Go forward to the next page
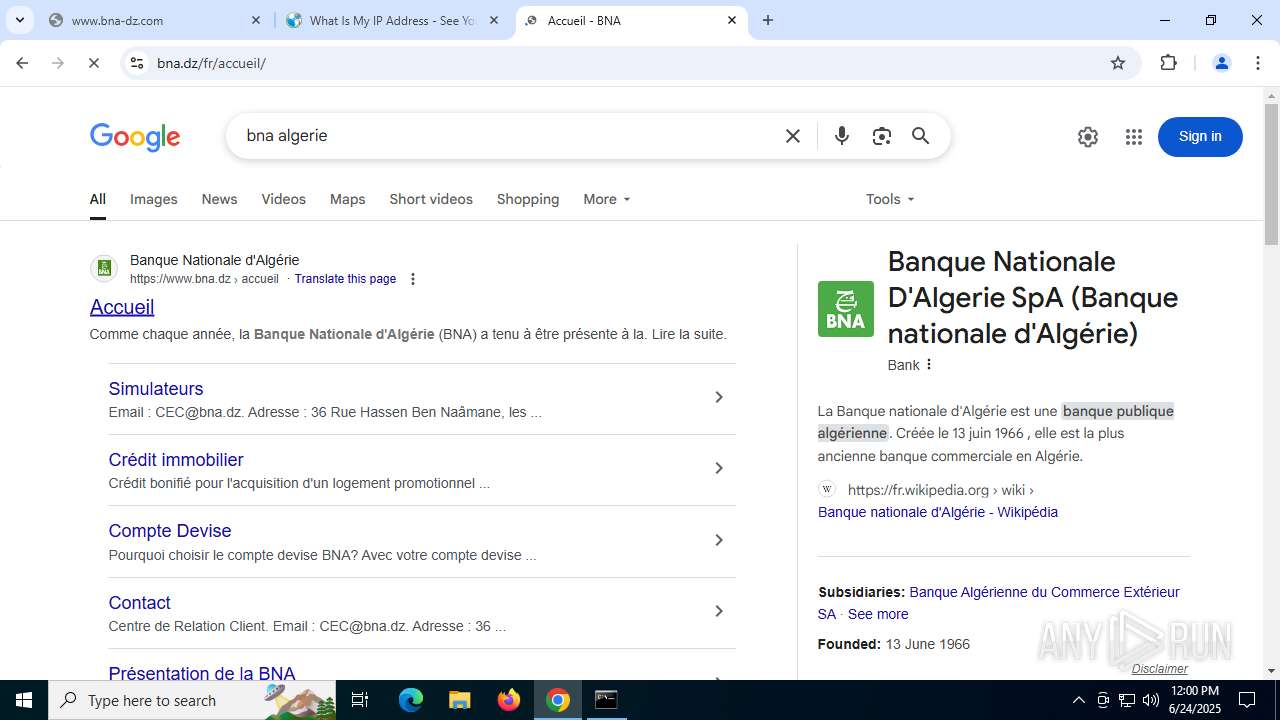1280x720 pixels. [x=58, y=63]
